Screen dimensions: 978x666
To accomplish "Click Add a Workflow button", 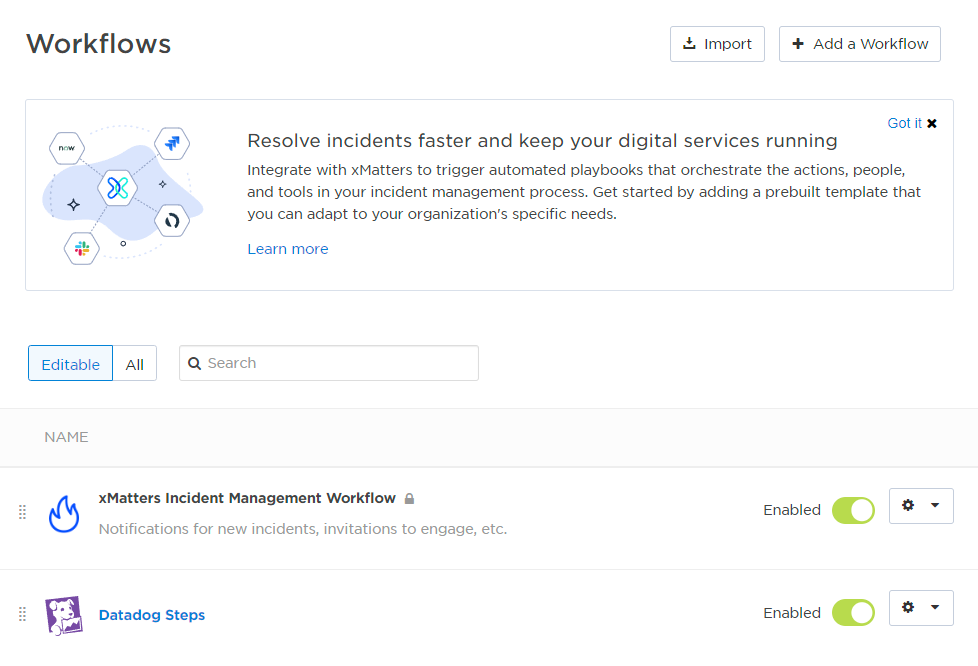I will (859, 44).
